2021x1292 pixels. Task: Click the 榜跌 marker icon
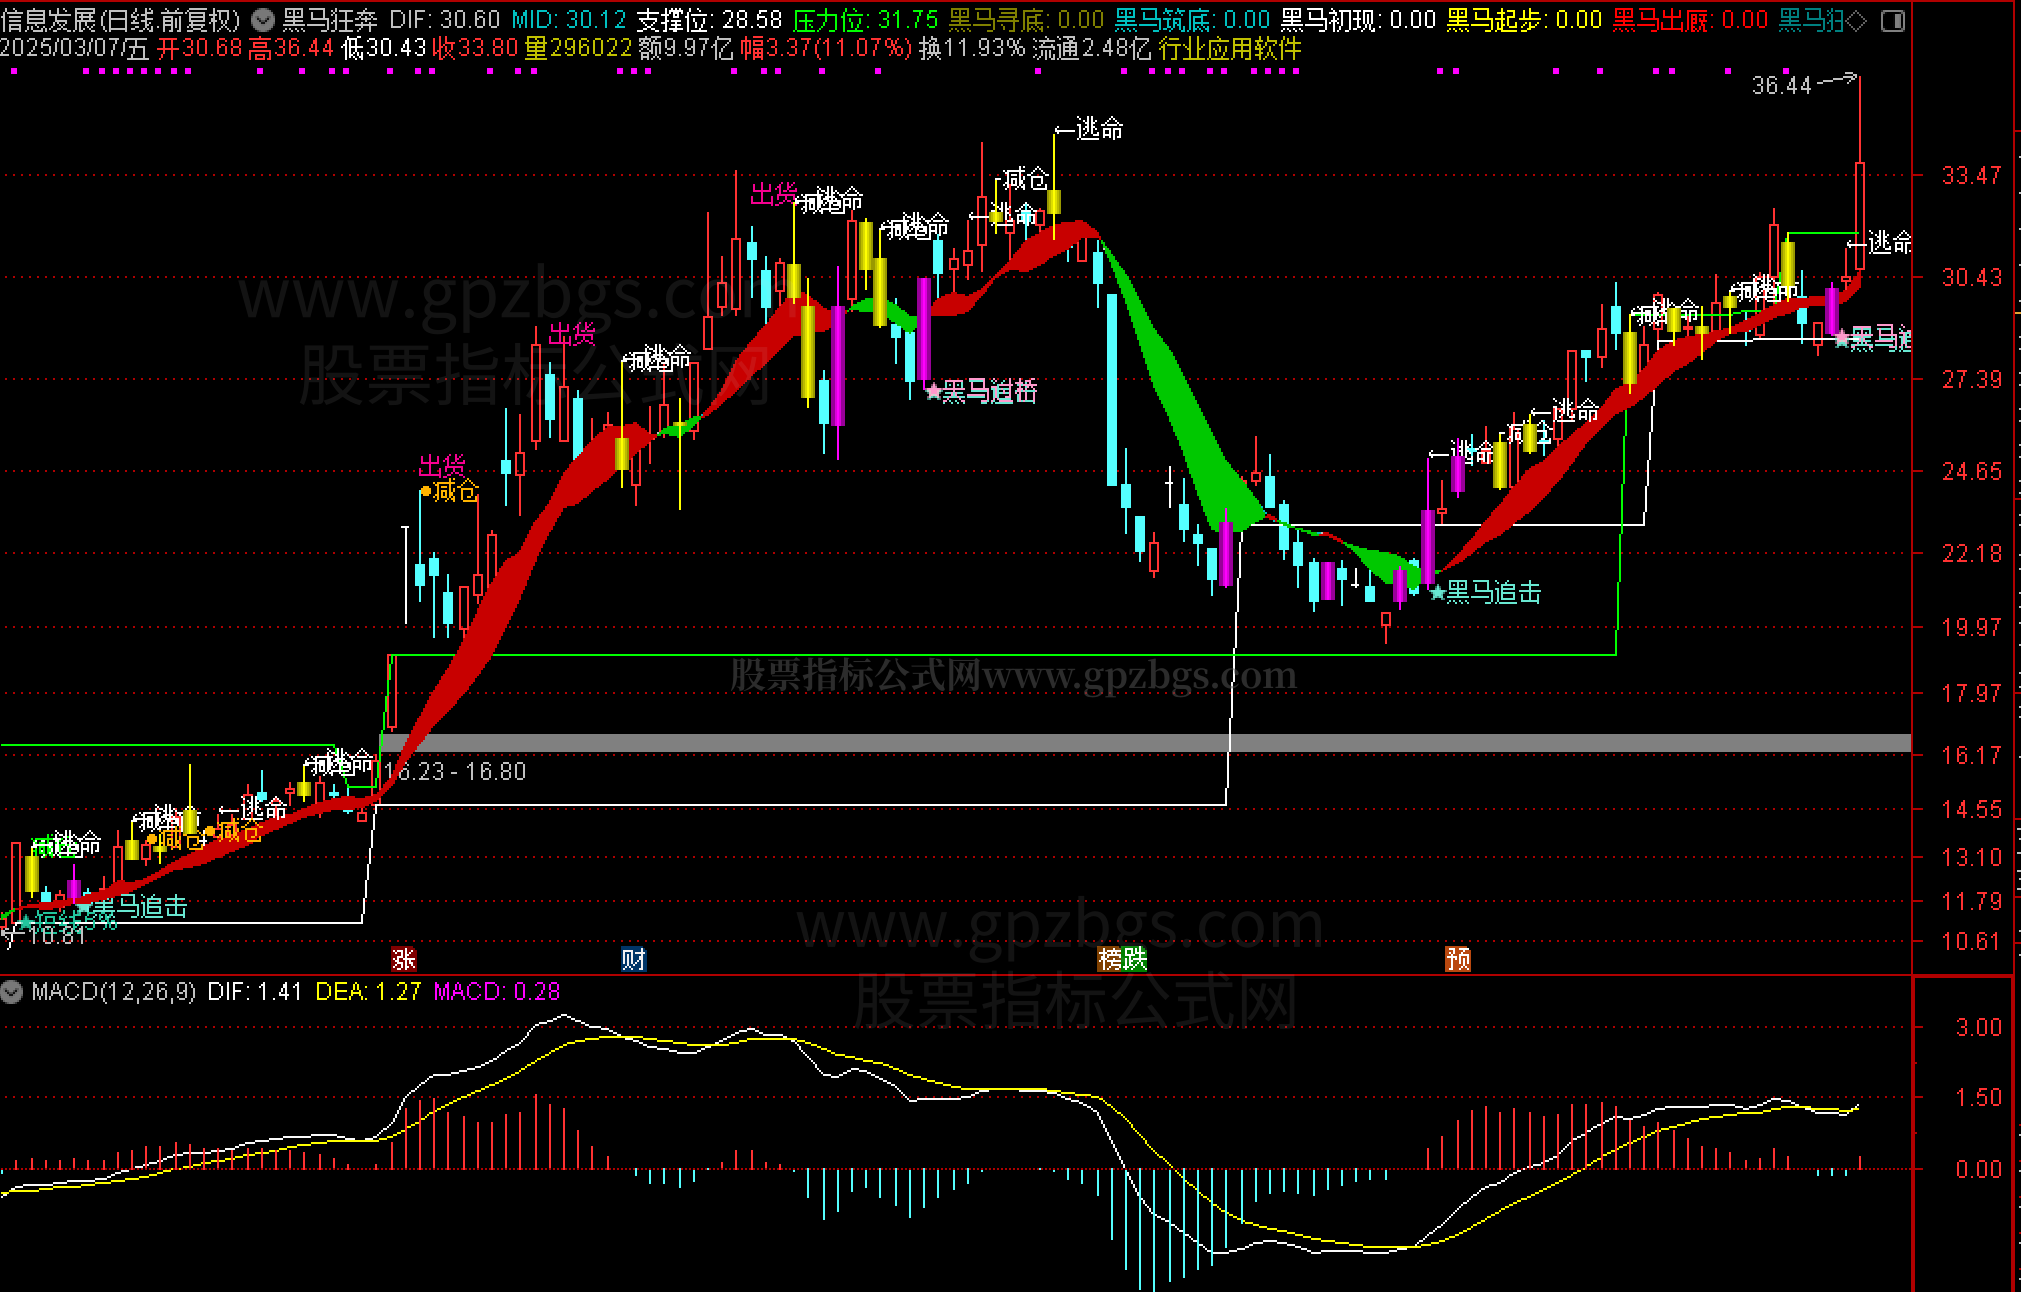click(x=1122, y=959)
